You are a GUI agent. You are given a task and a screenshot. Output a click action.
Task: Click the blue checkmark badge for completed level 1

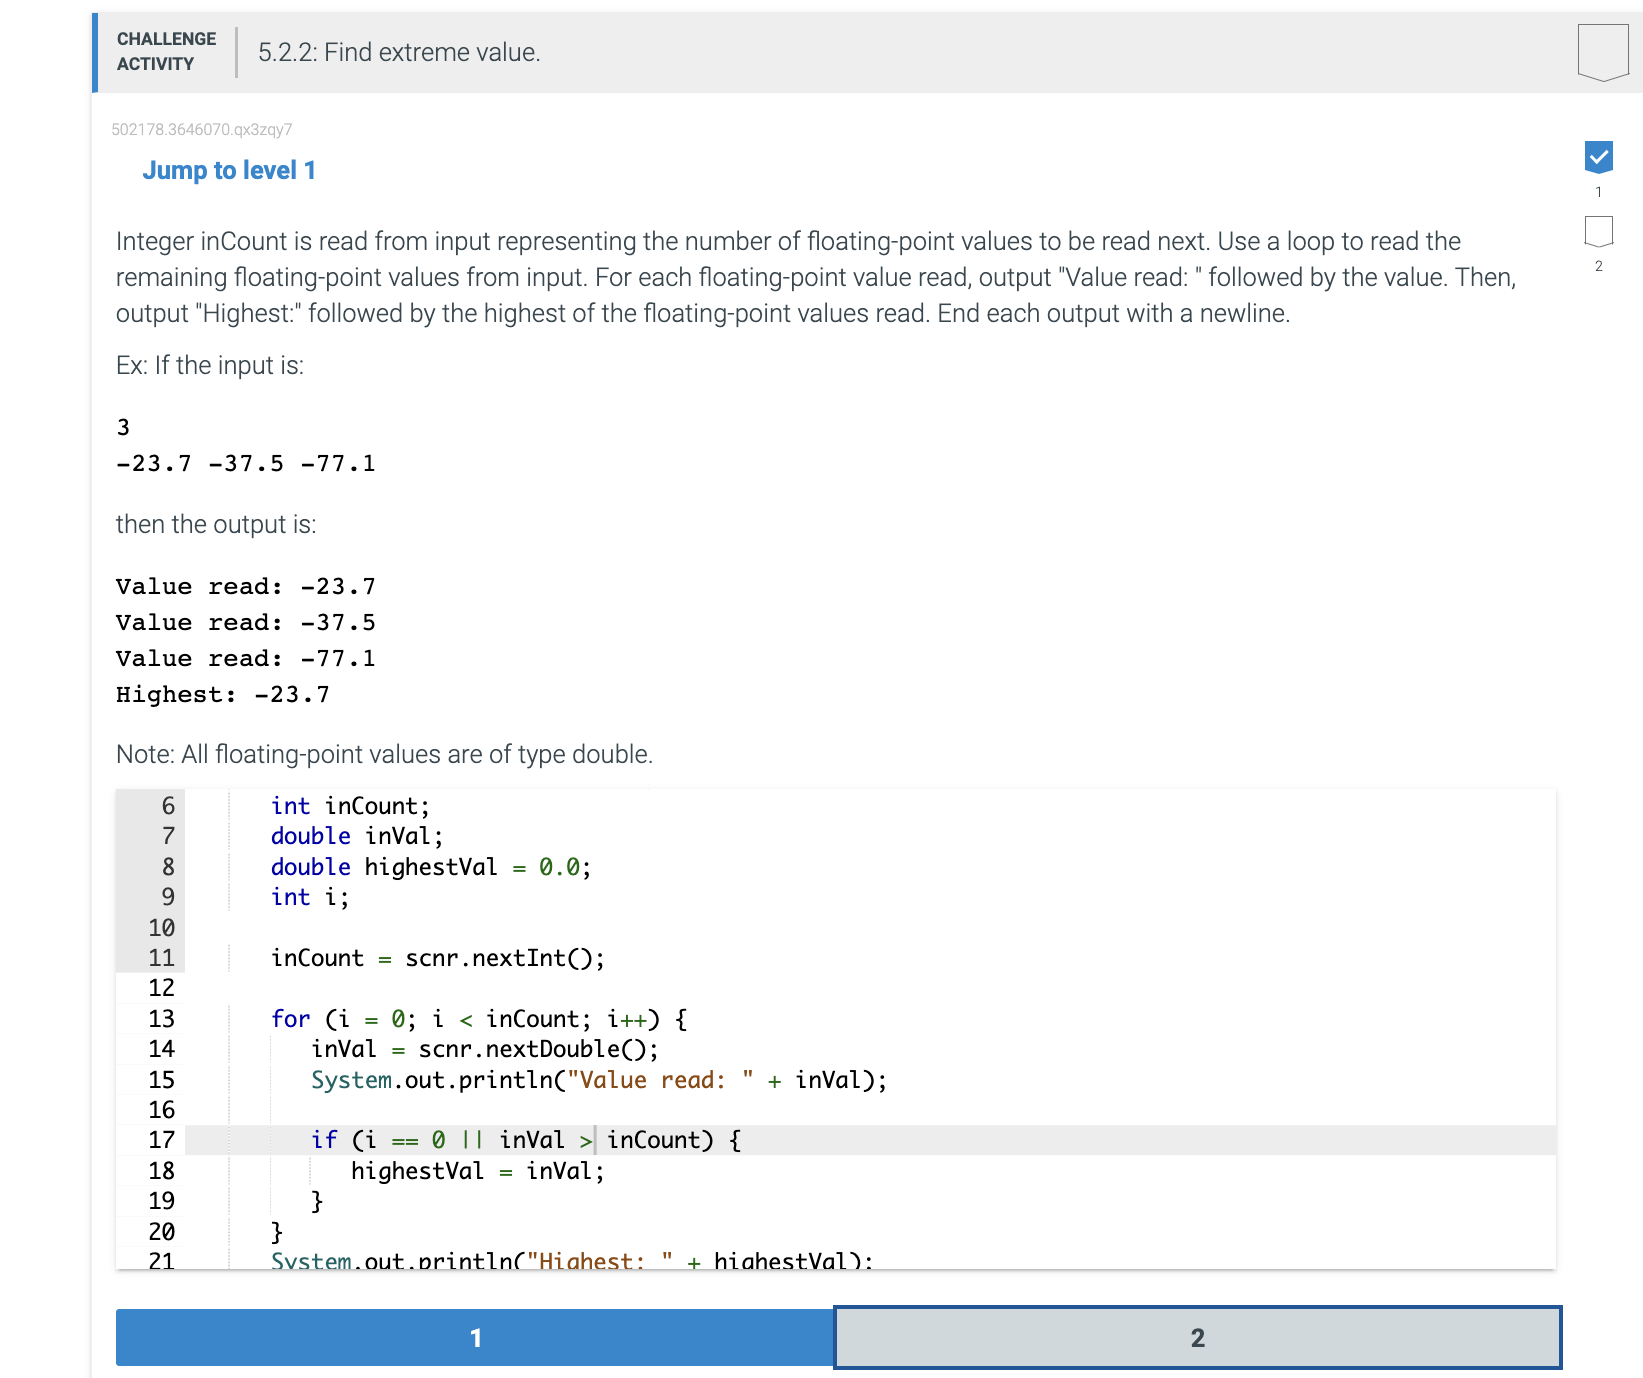[x=1598, y=156]
